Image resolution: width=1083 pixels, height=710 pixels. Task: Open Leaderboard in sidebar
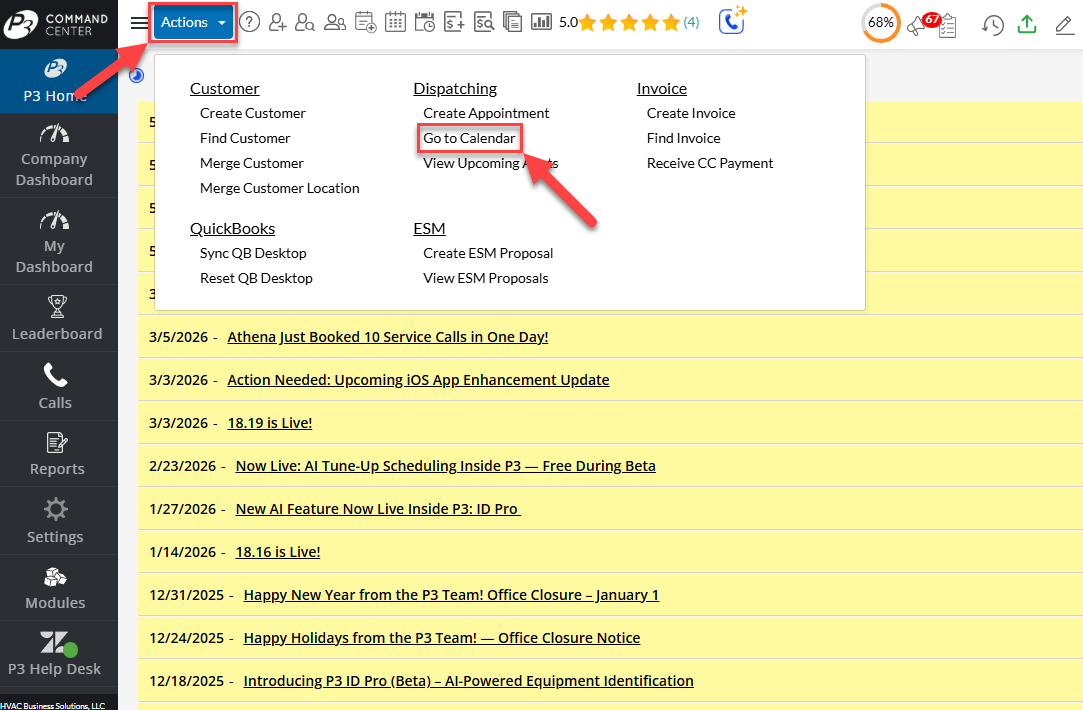(59, 318)
